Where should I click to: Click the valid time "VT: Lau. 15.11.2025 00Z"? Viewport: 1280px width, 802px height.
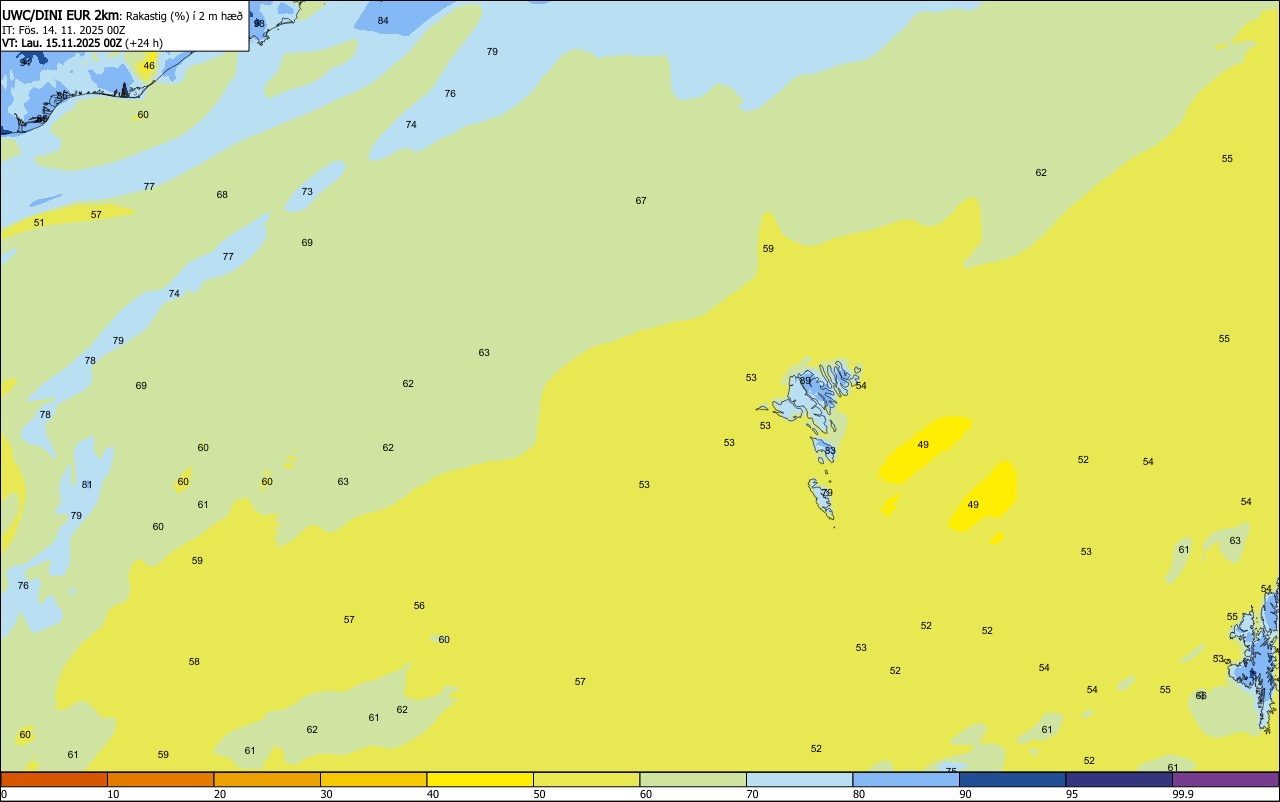pos(62,43)
